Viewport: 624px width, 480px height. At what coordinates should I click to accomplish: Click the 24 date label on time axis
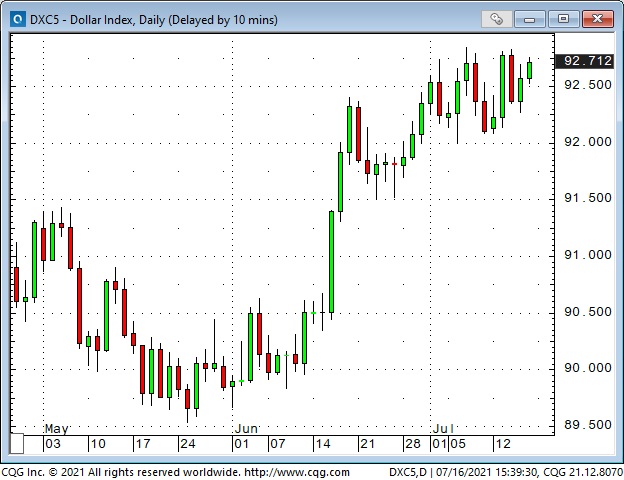[x=187, y=444]
